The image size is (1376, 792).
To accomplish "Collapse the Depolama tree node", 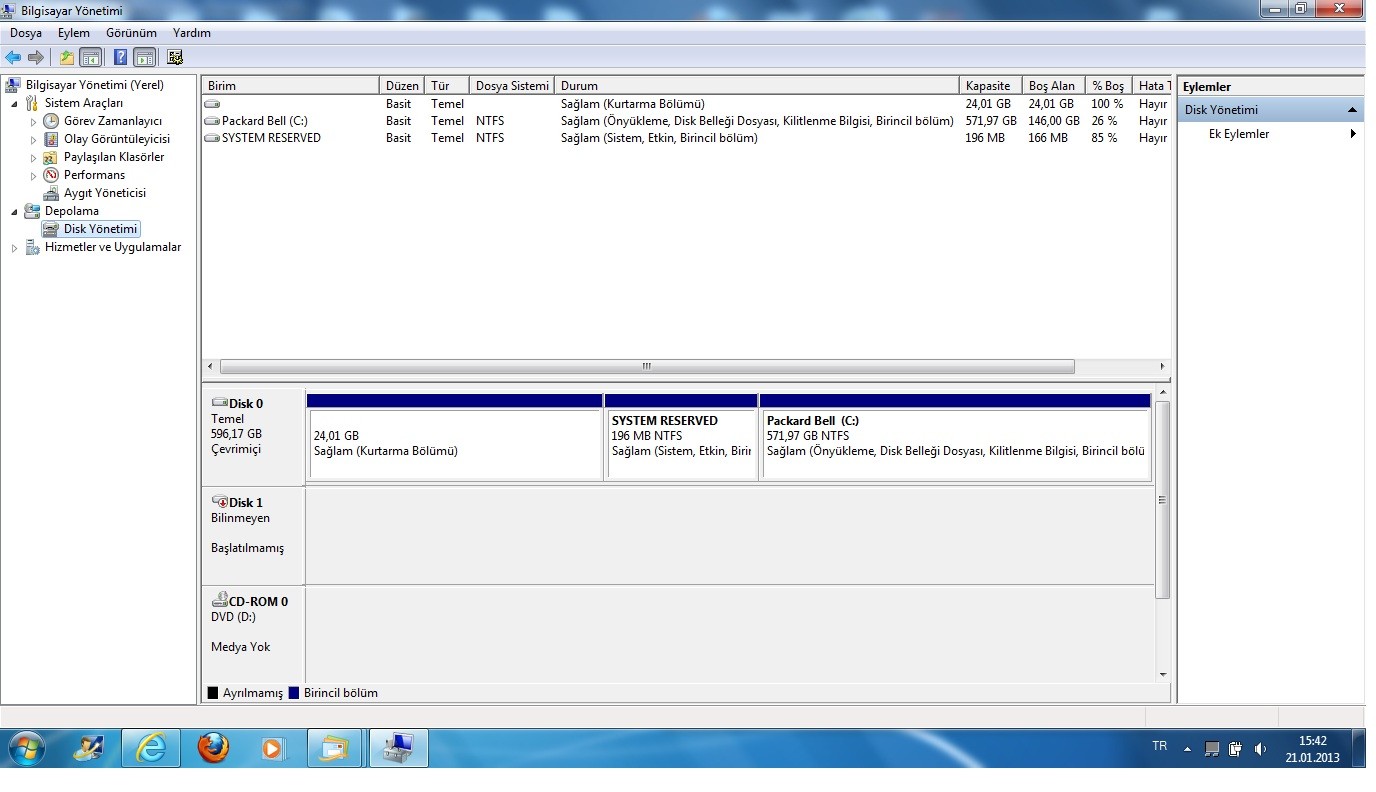I will 14,212.
